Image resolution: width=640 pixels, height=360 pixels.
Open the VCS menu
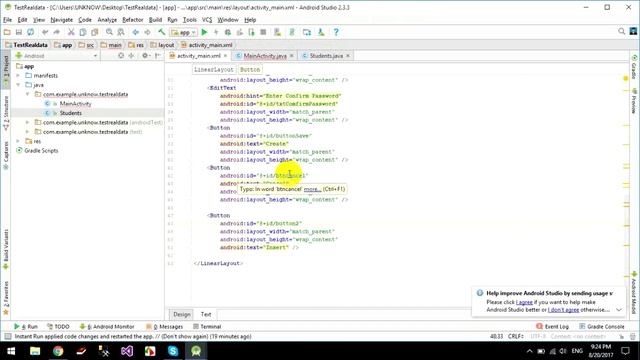(207, 20)
